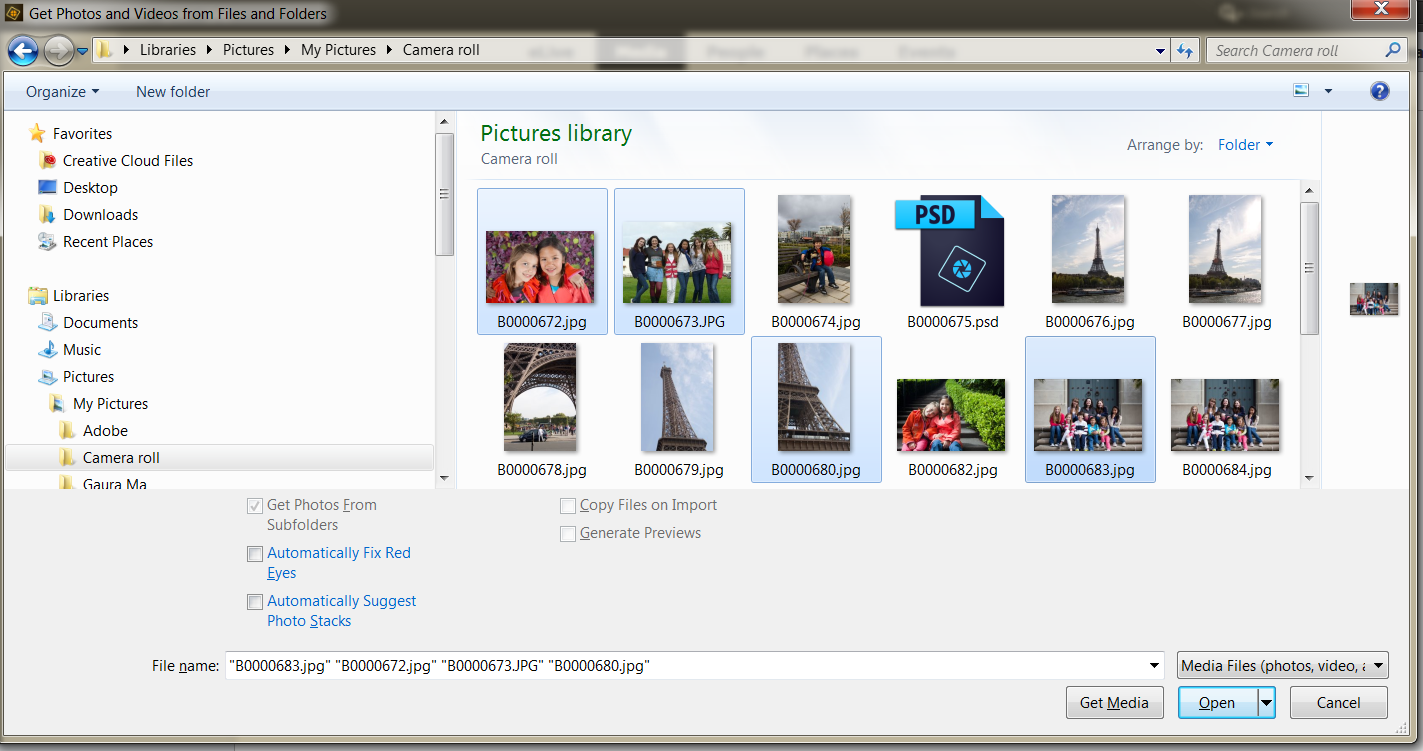Viewport: 1423px width, 751px height.
Task: Open the Organize menu
Action: click(61, 91)
